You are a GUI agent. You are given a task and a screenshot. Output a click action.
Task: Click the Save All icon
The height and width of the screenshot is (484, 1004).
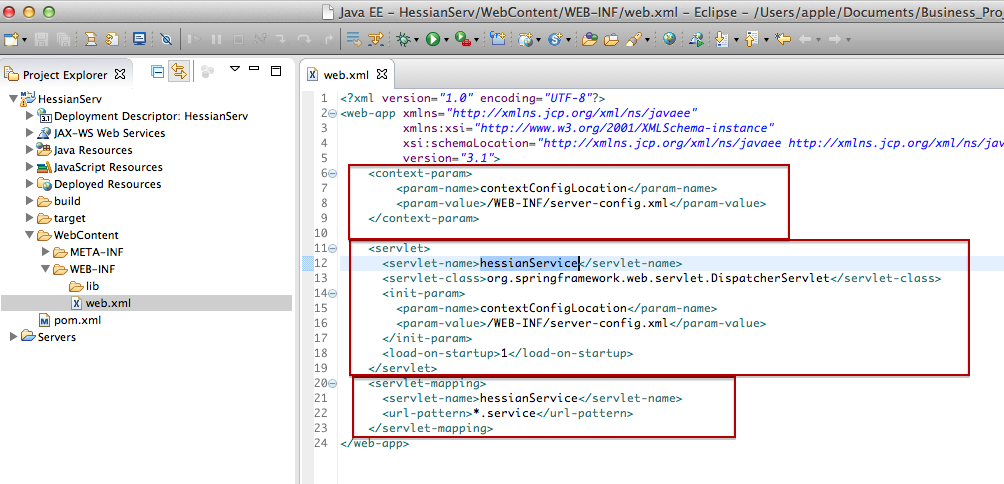point(63,39)
